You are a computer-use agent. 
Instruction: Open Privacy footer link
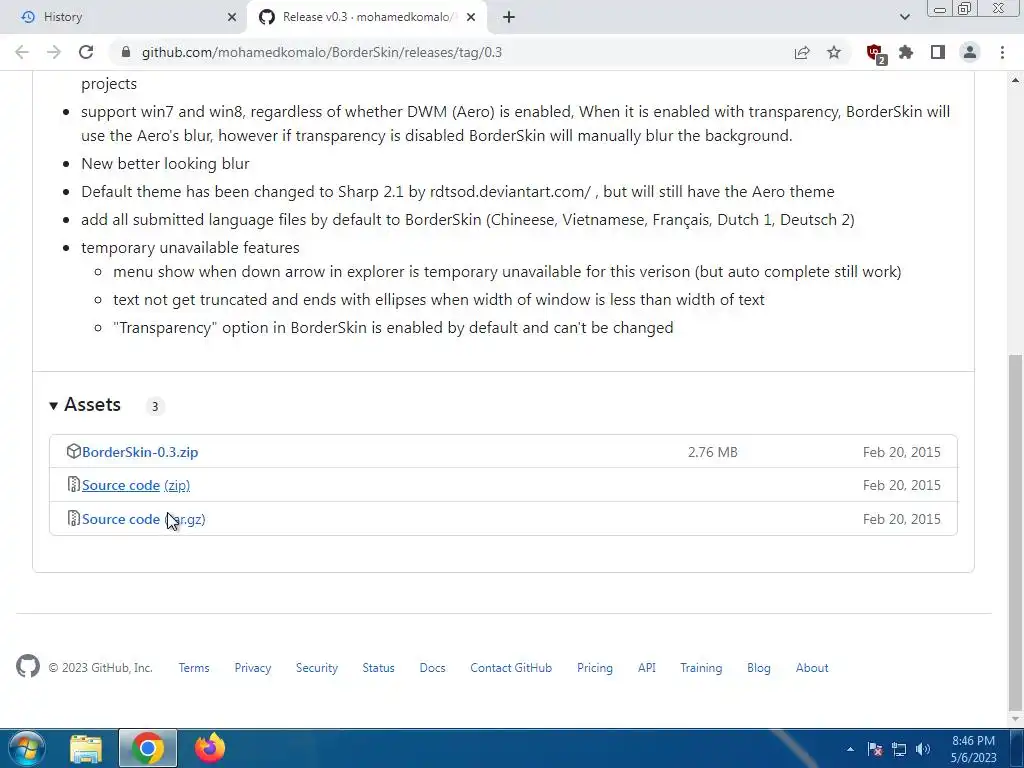pos(253,667)
